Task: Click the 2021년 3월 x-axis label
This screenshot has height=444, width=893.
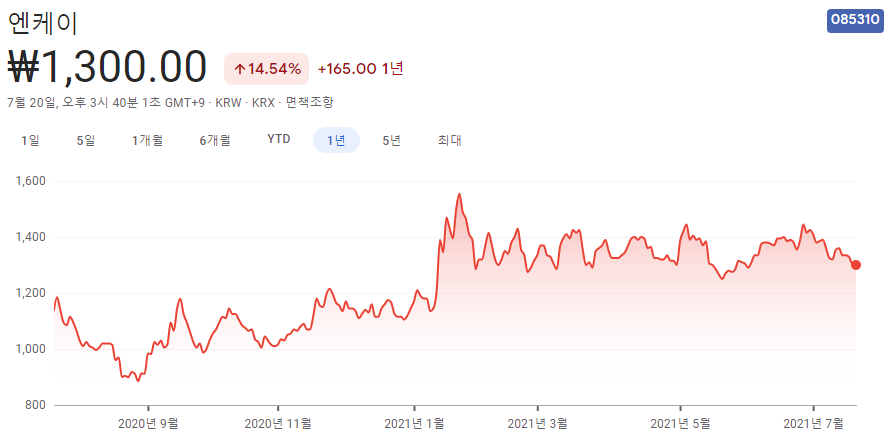Action: coord(537,424)
